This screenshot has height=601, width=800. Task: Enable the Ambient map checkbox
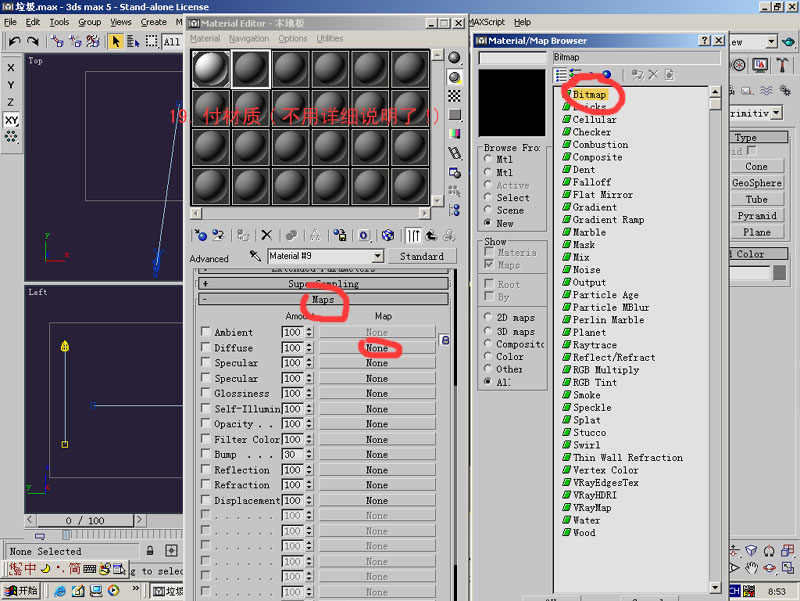pyautogui.click(x=206, y=332)
